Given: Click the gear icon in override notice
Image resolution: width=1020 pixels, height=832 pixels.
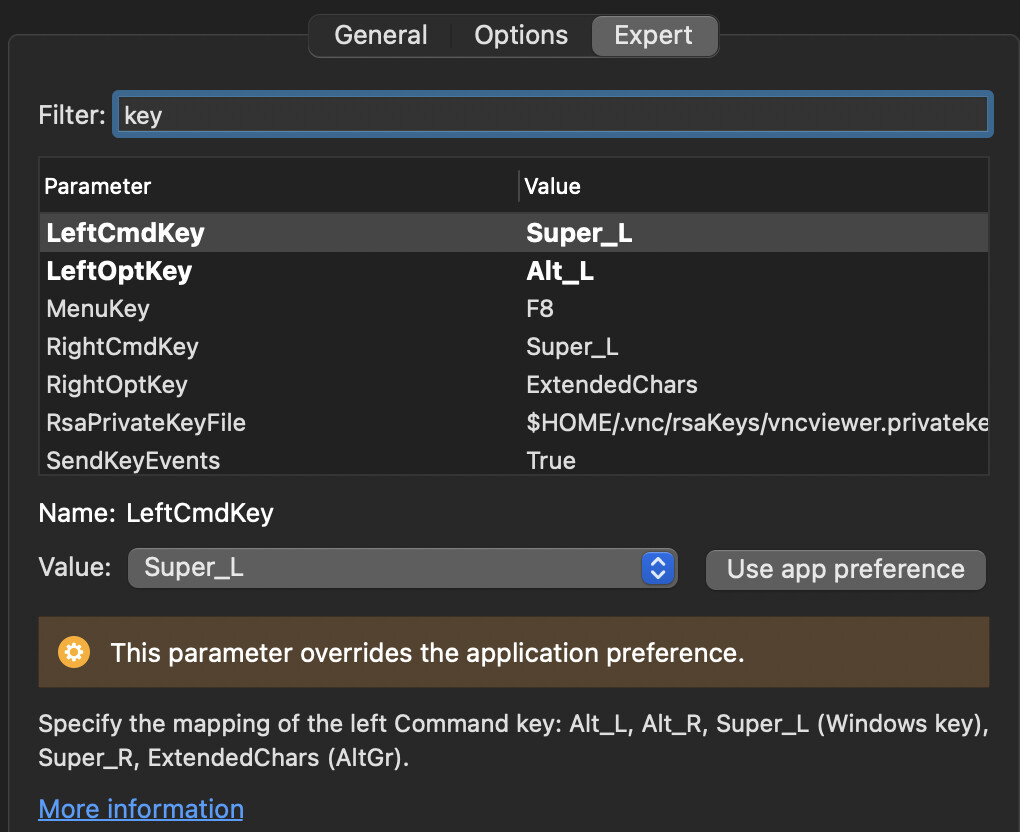Looking at the screenshot, I should [74, 653].
